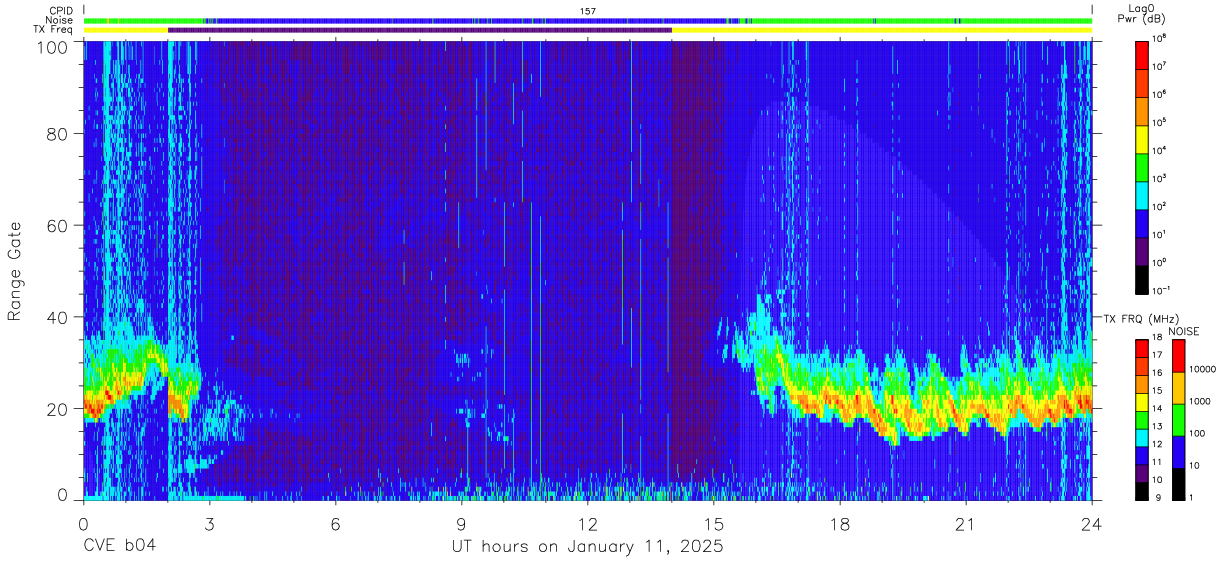The image size is (1228, 567).
Task: Pick the orange segment of the NOISE color bar
Action: [x=1177, y=388]
